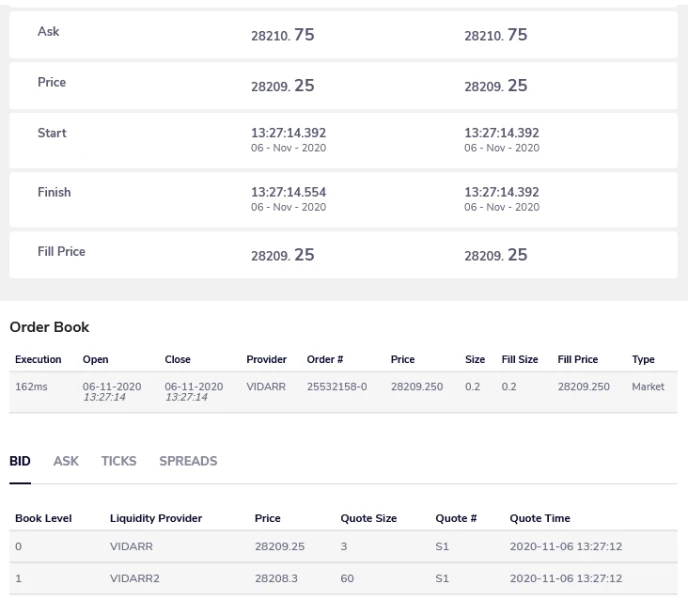The width and height of the screenshot is (688, 600).
Task: Click the Liquidity Provider column header
Action: point(156,518)
